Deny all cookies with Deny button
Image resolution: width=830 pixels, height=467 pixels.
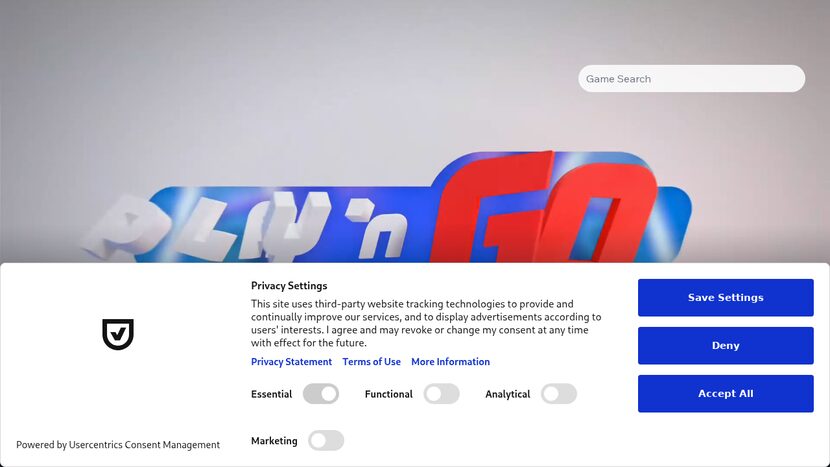pos(726,346)
